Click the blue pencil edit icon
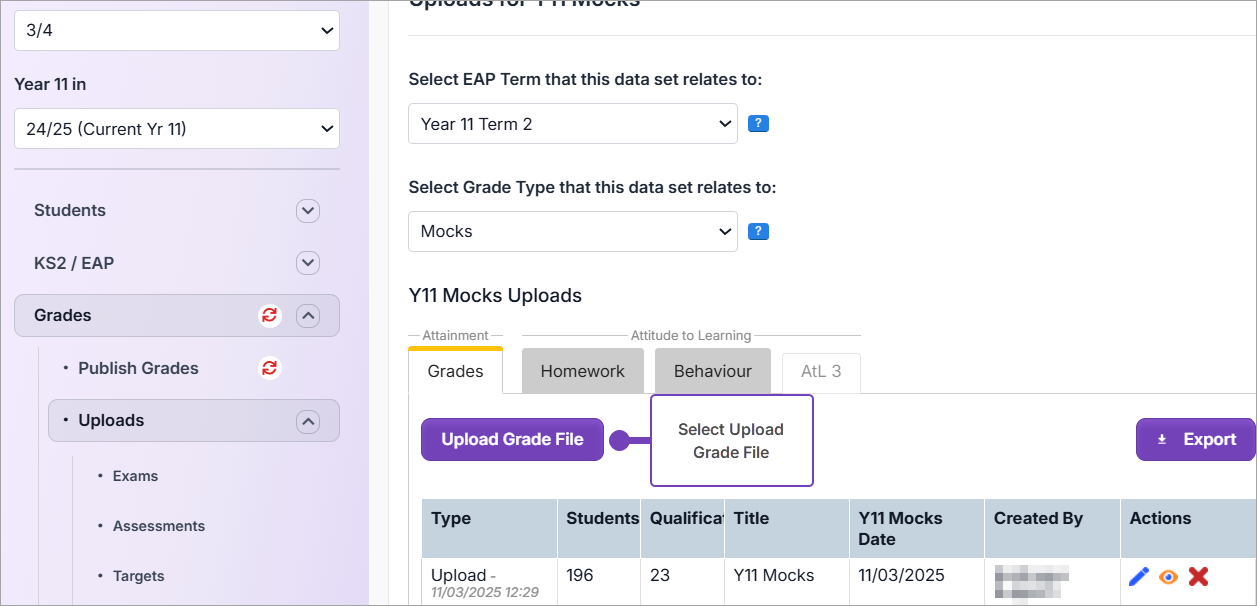 click(x=1138, y=576)
